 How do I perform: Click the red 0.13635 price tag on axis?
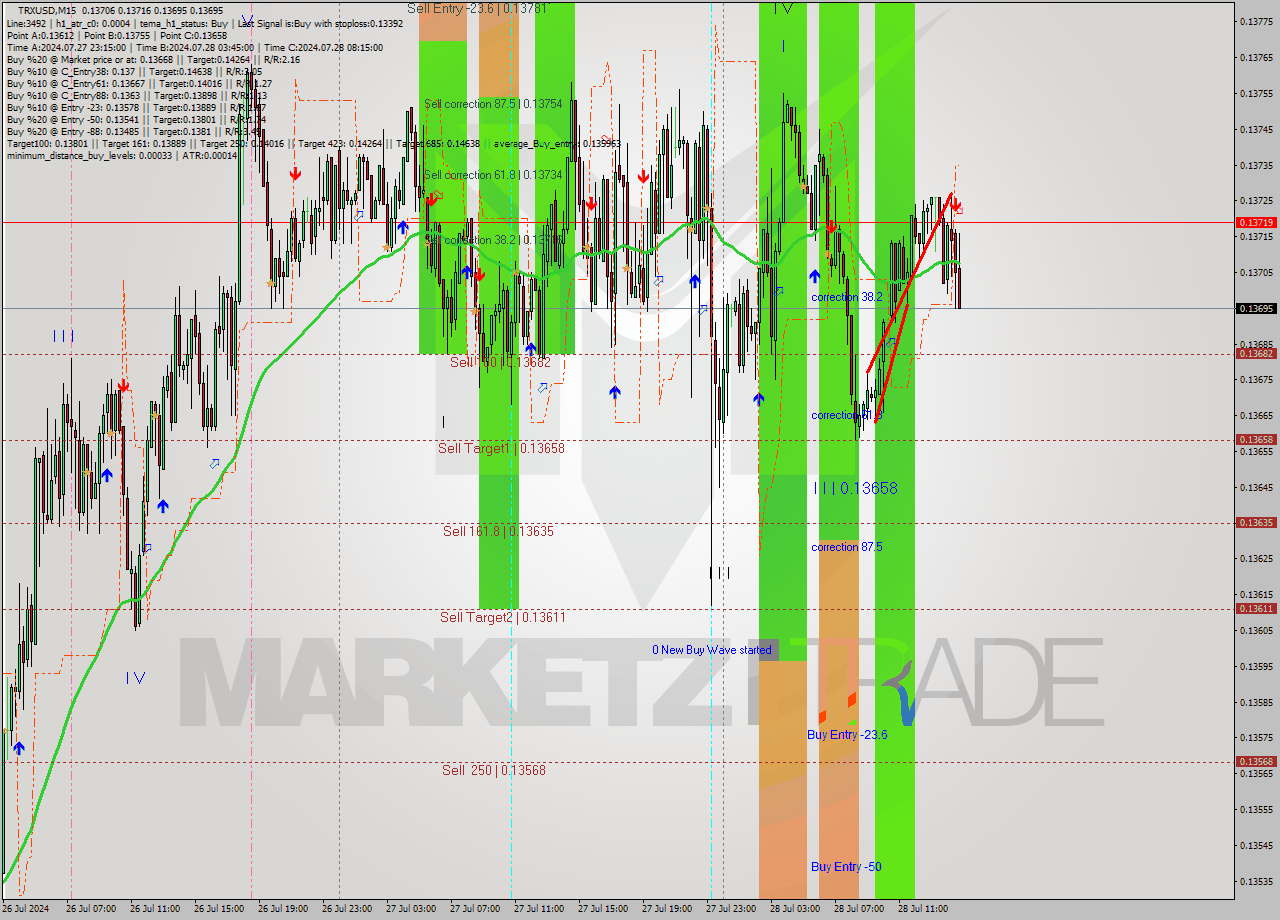pyautogui.click(x=1256, y=523)
